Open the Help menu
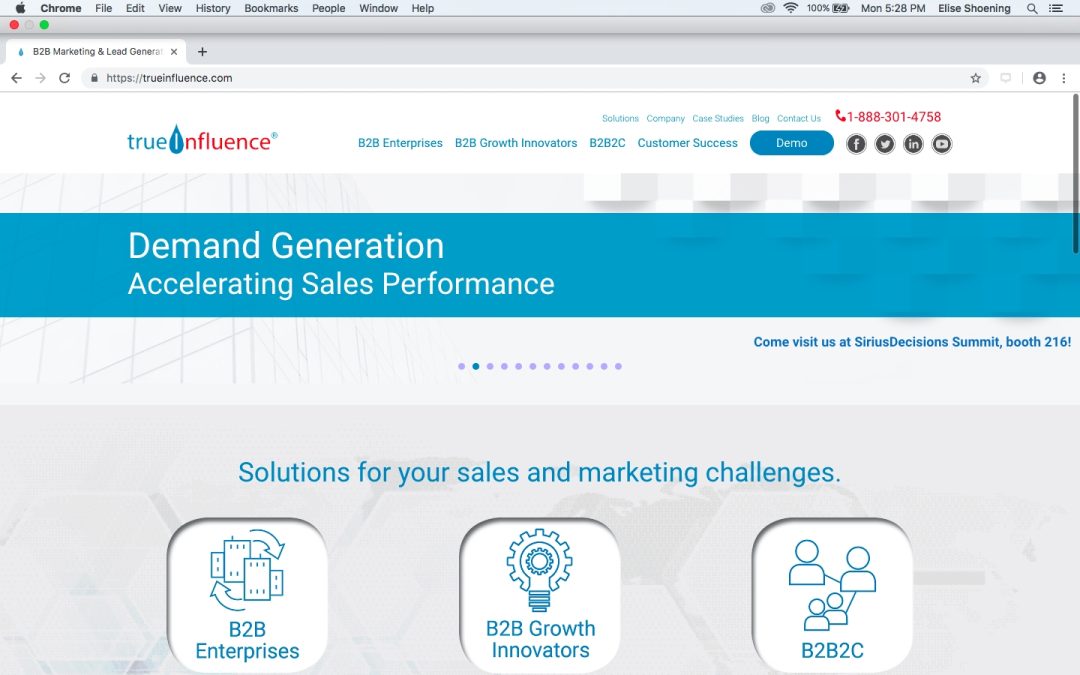1080x675 pixels. click(423, 8)
